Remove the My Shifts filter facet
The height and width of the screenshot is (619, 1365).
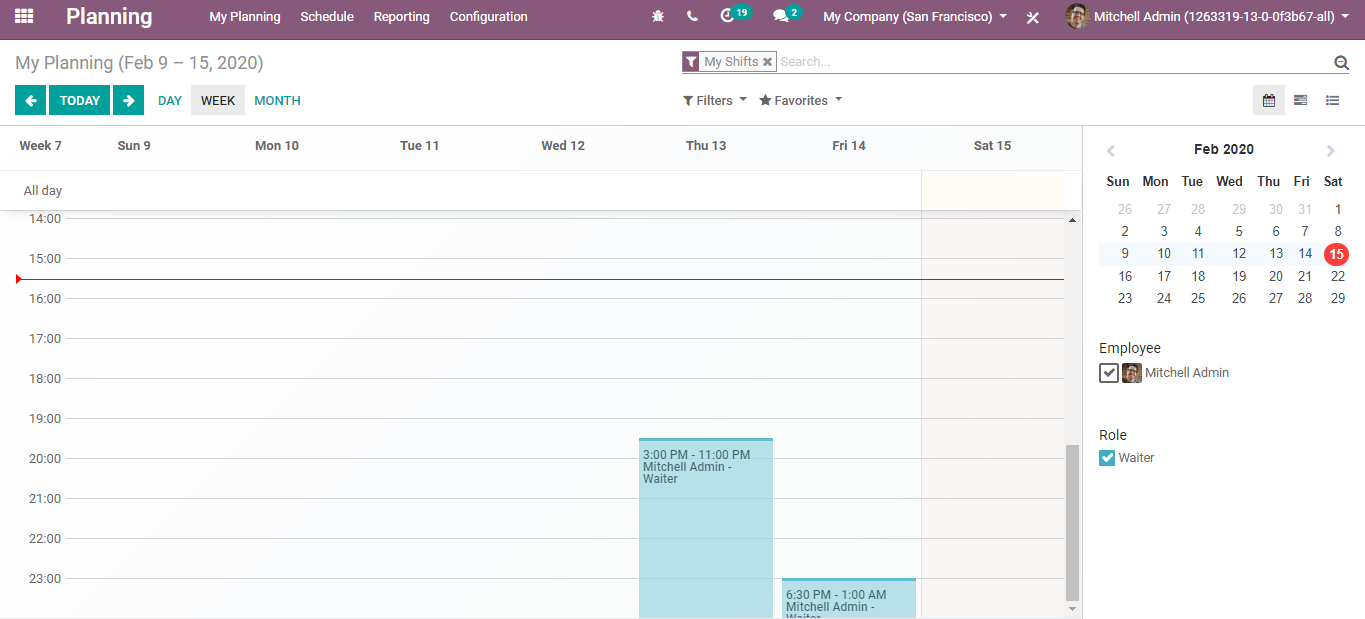767,62
